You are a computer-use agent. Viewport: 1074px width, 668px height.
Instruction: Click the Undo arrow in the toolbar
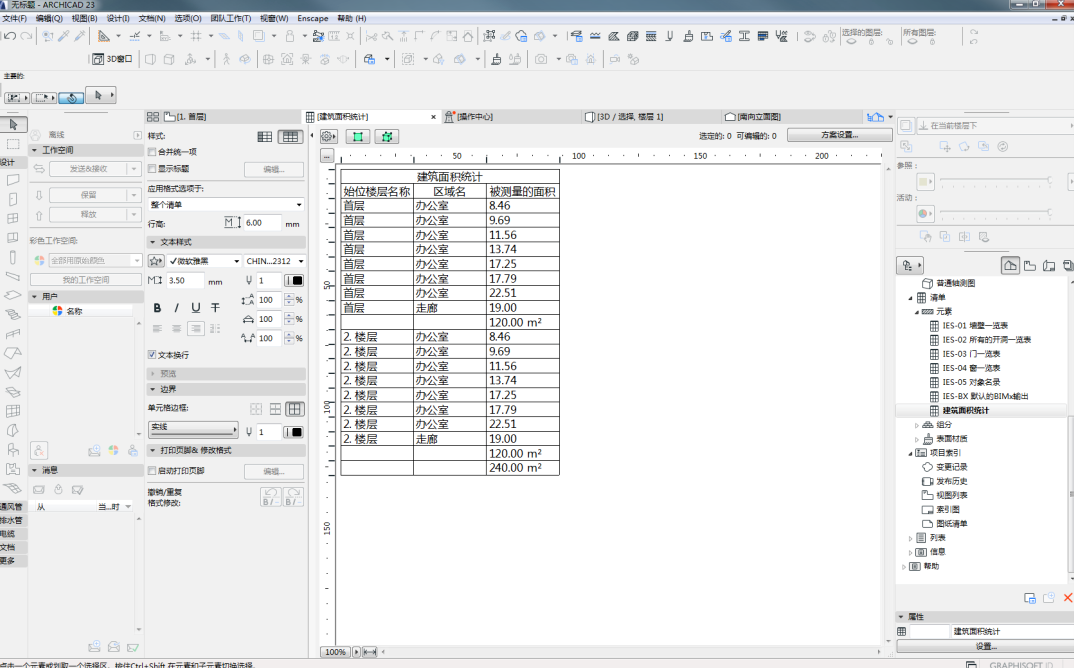10,36
